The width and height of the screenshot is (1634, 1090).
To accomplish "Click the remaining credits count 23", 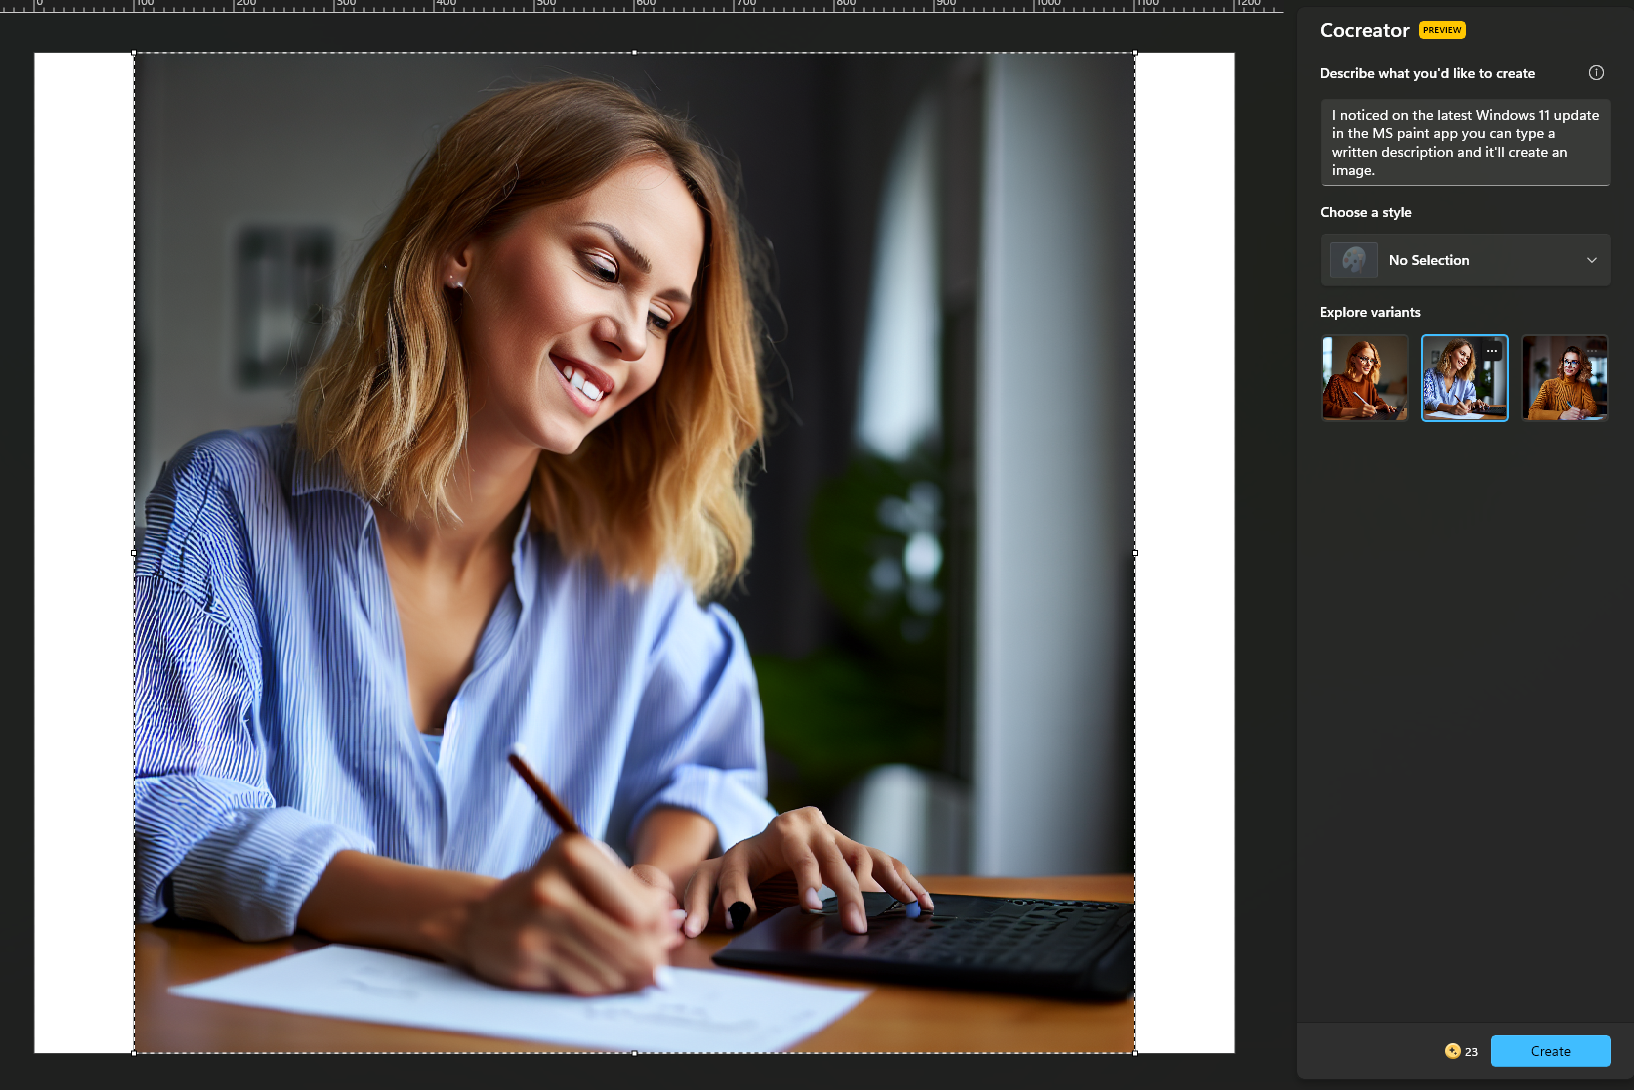I will (x=1471, y=1052).
